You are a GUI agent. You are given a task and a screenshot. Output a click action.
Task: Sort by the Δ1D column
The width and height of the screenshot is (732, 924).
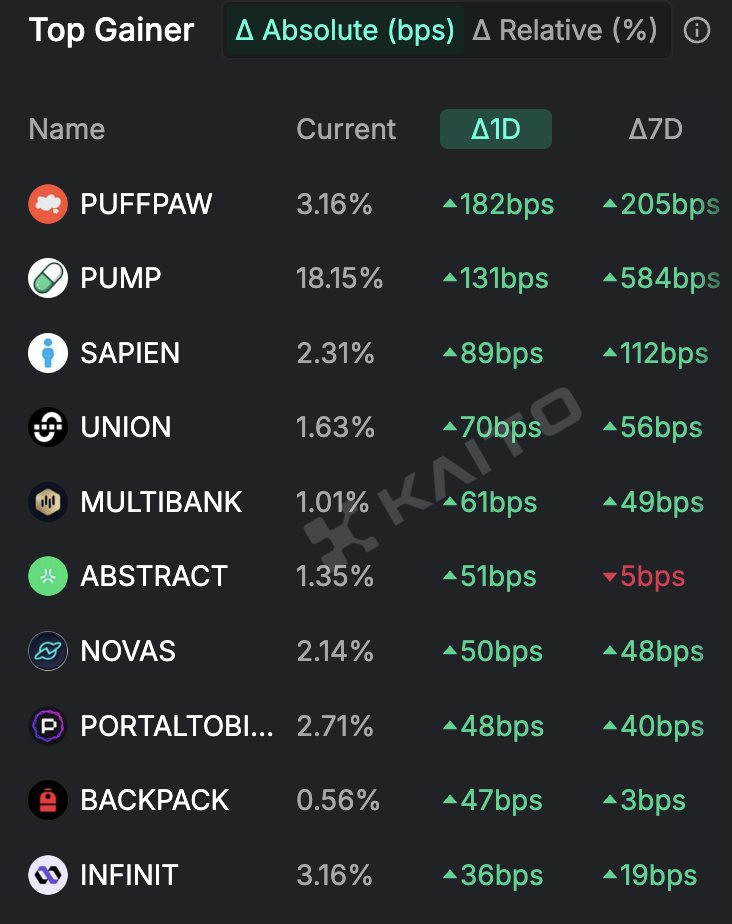tap(496, 129)
